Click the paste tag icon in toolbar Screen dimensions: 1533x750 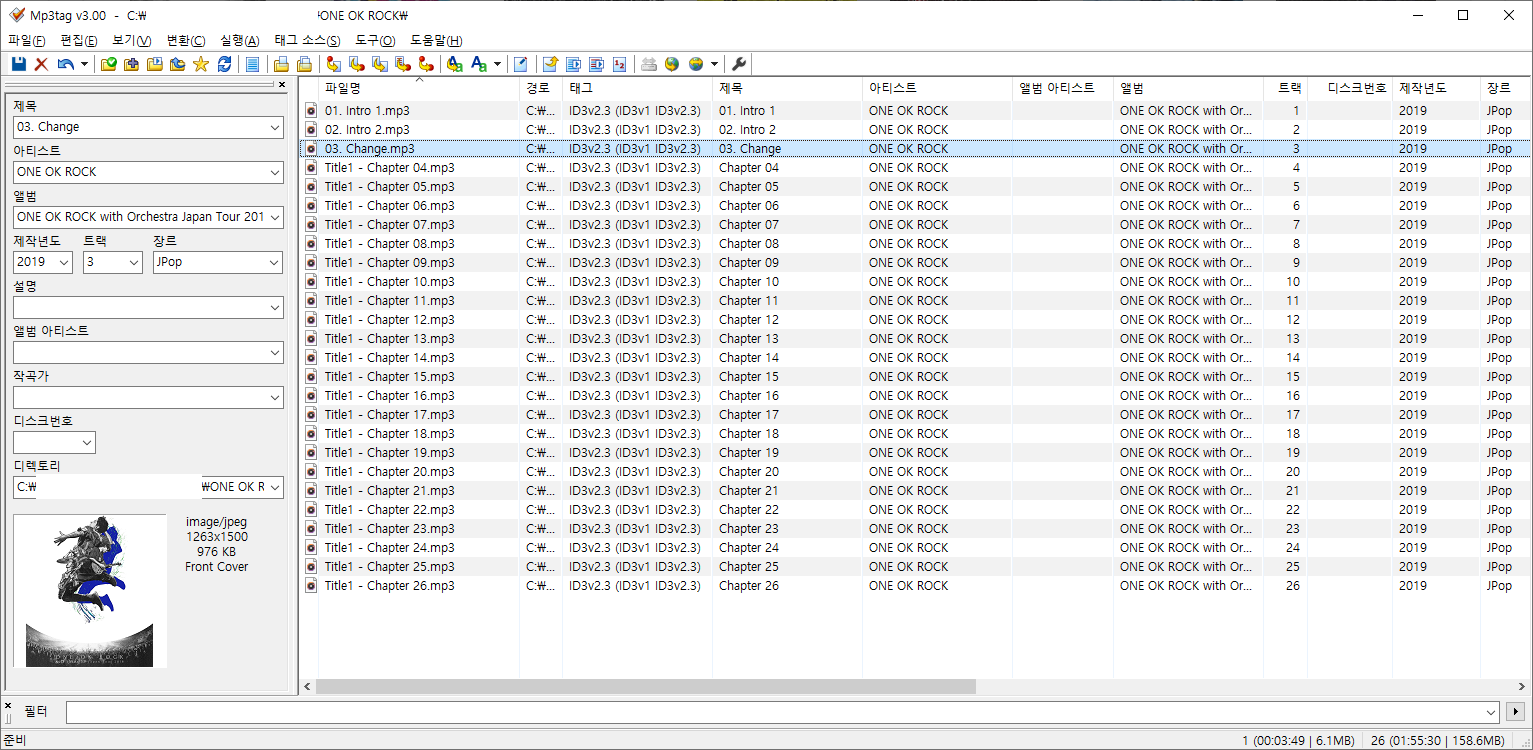point(304,64)
